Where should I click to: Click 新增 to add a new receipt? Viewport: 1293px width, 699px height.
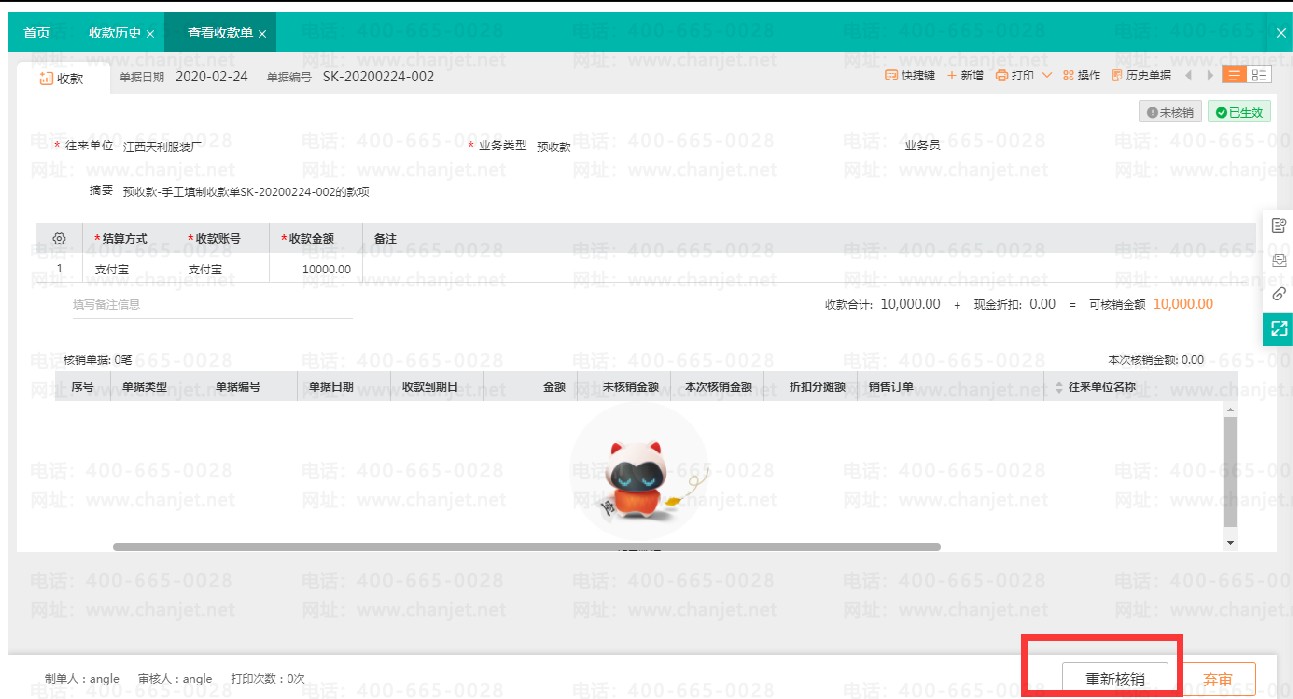[x=965, y=76]
